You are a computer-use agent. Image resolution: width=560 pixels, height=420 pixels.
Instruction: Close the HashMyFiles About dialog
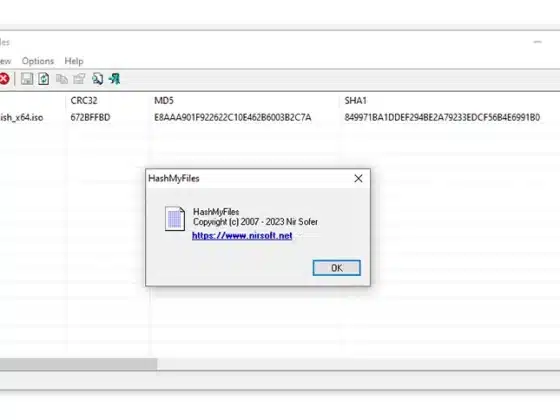click(358, 179)
